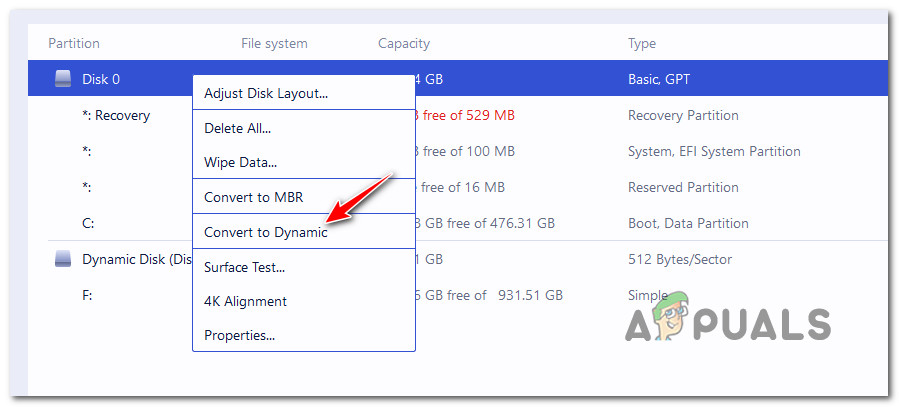The image size is (899, 407).
Task: Click the Disk 0 drive icon
Action: [63, 79]
